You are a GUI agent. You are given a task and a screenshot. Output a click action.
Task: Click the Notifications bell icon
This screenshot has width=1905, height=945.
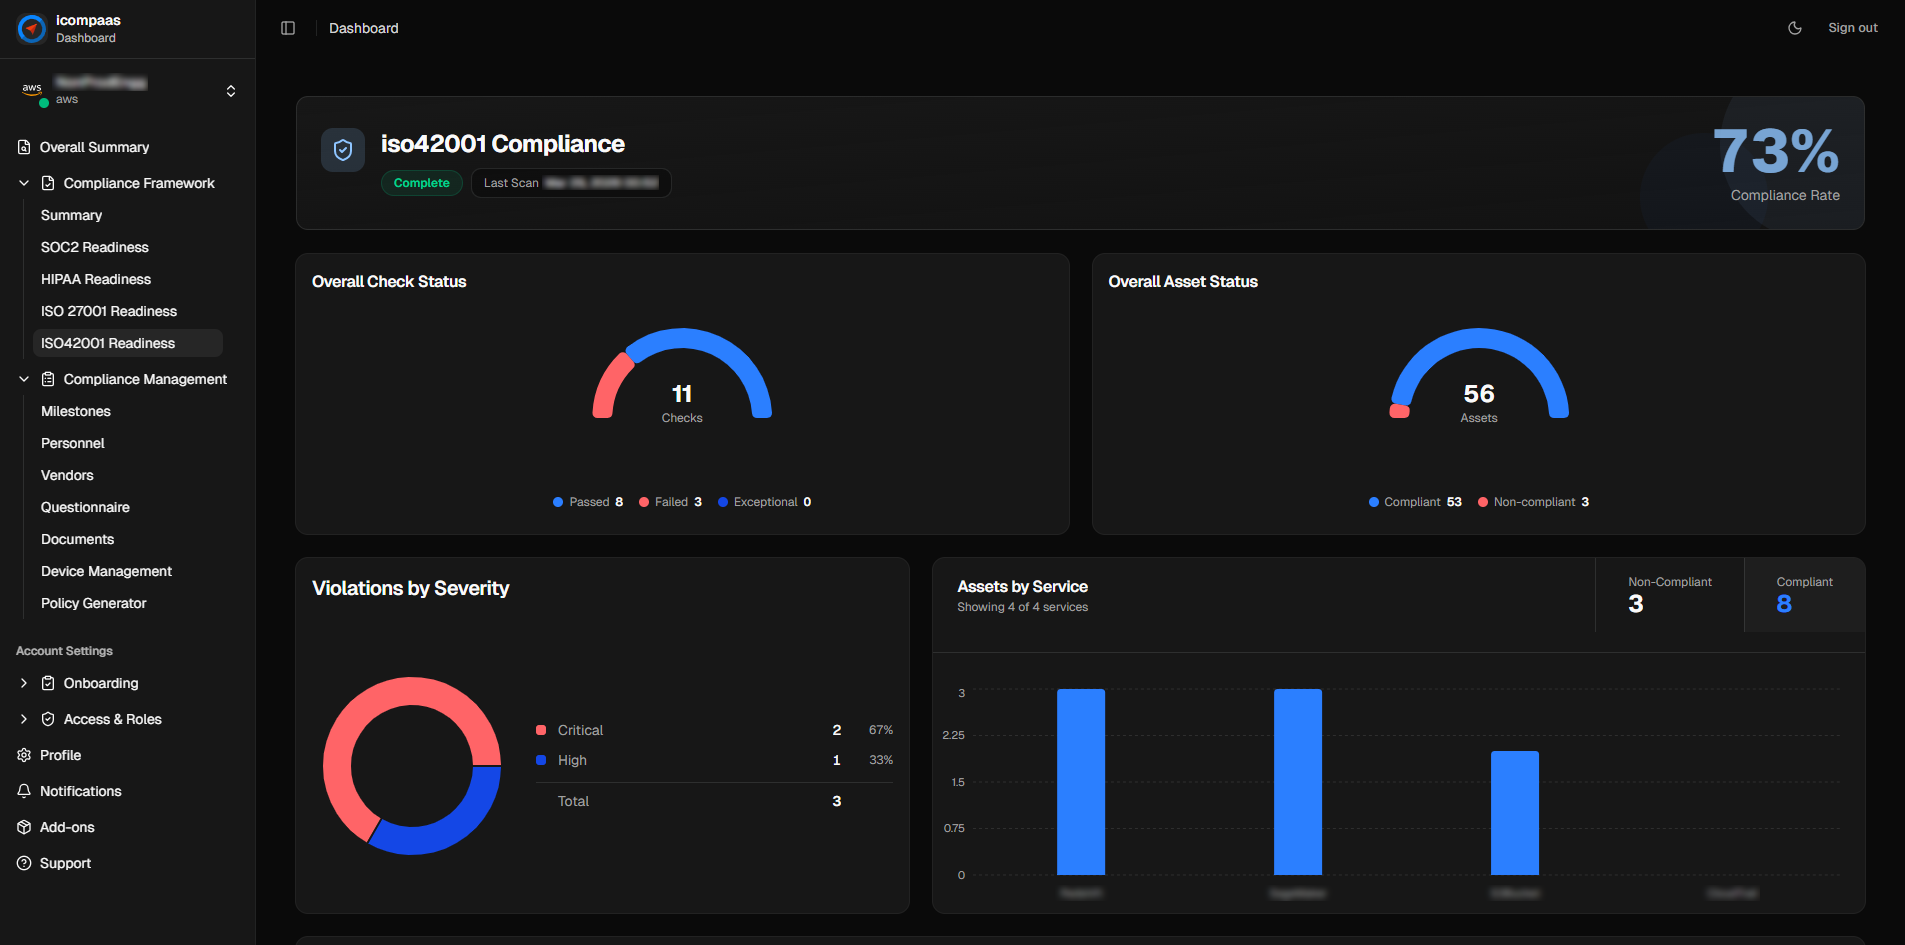pos(24,791)
